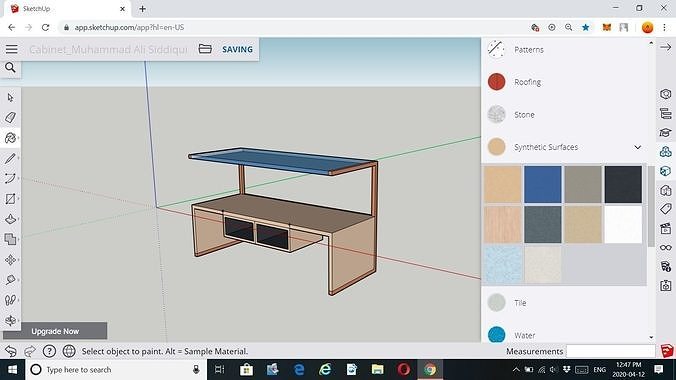This screenshot has width=676, height=380.
Task: Collapse the Synthetic Surfaces category chevron
Action: [638, 147]
